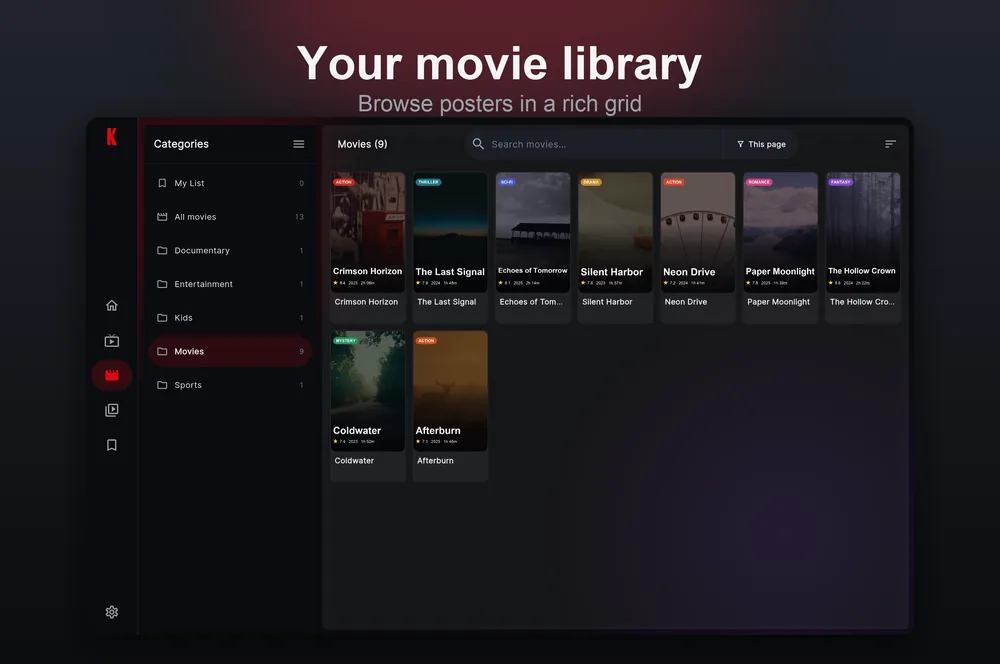This screenshot has width=1000, height=664.
Task: Open The Hollow Crown poster
Action: coord(863,232)
